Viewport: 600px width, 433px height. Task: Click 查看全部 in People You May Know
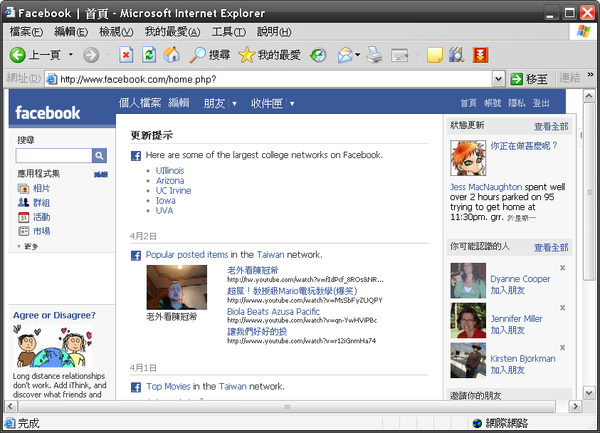[551, 247]
